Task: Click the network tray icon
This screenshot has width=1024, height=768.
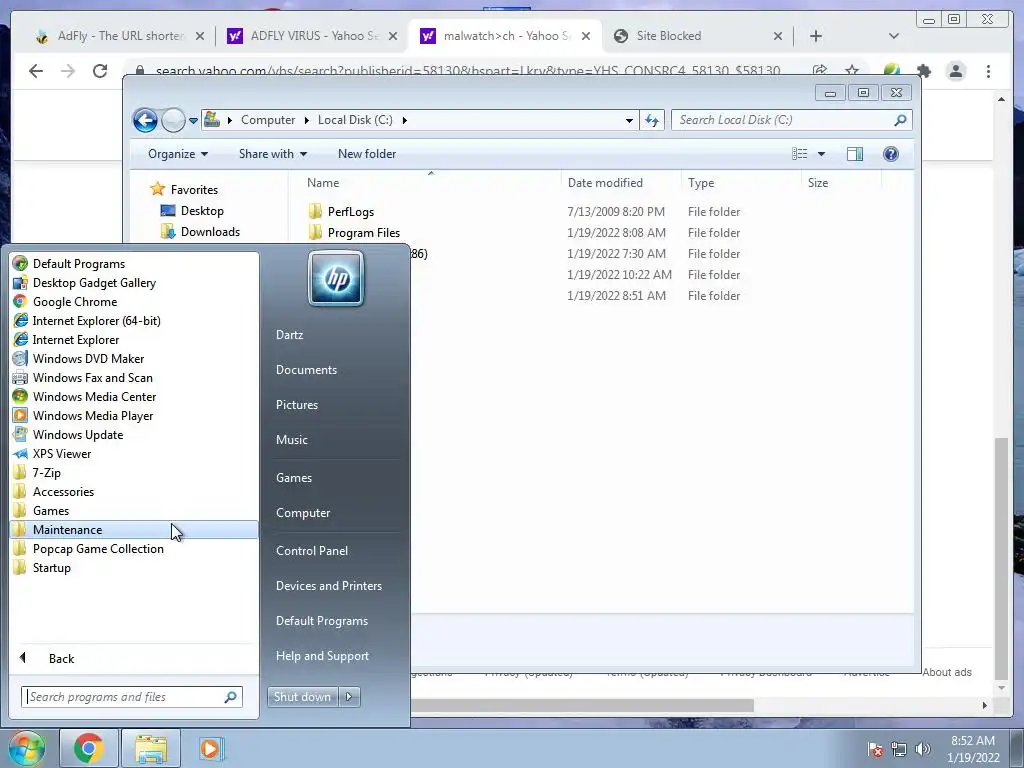Action: [x=899, y=749]
